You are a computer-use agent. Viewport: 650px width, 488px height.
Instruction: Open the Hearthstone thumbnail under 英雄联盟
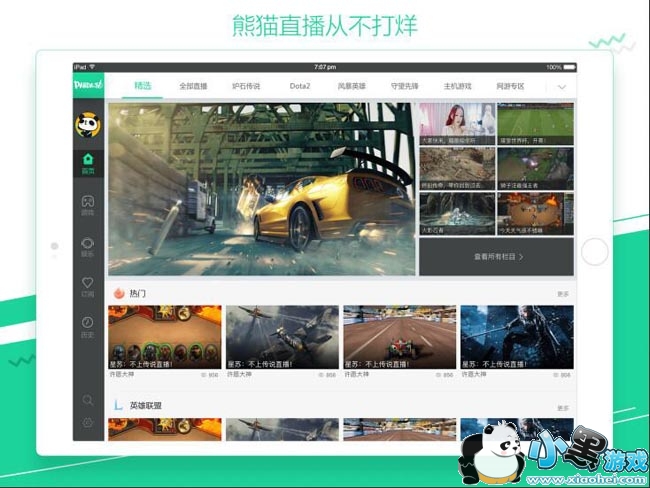click(165, 429)
